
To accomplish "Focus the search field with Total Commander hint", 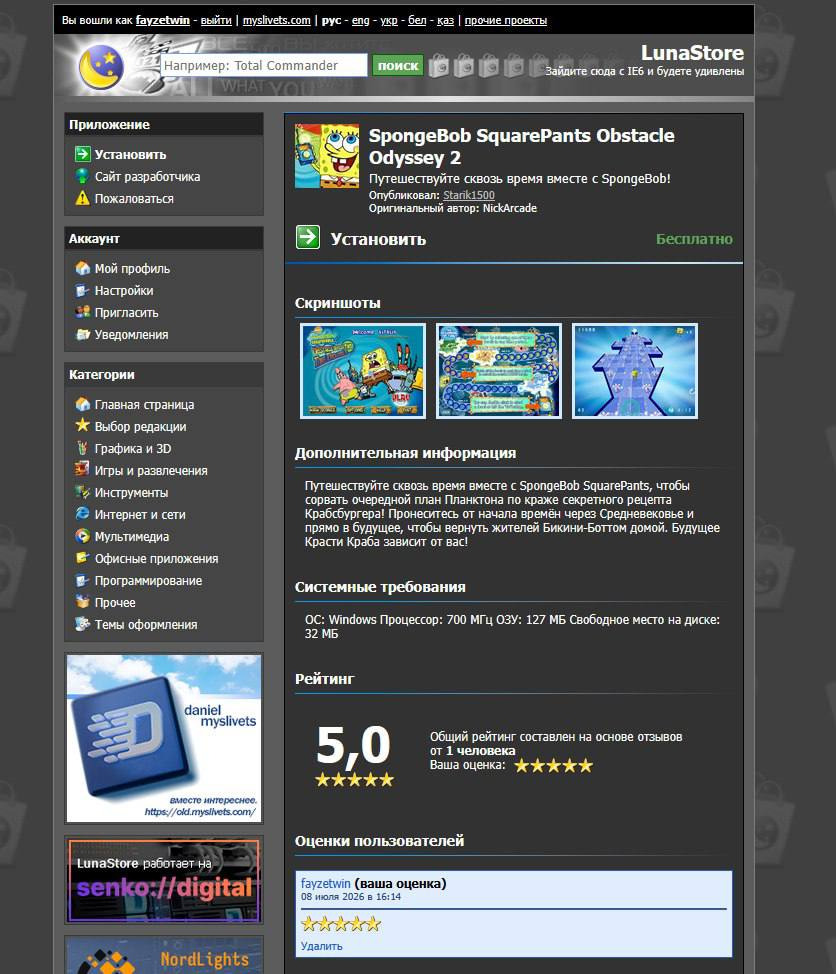I will click(x=264, y=65).
